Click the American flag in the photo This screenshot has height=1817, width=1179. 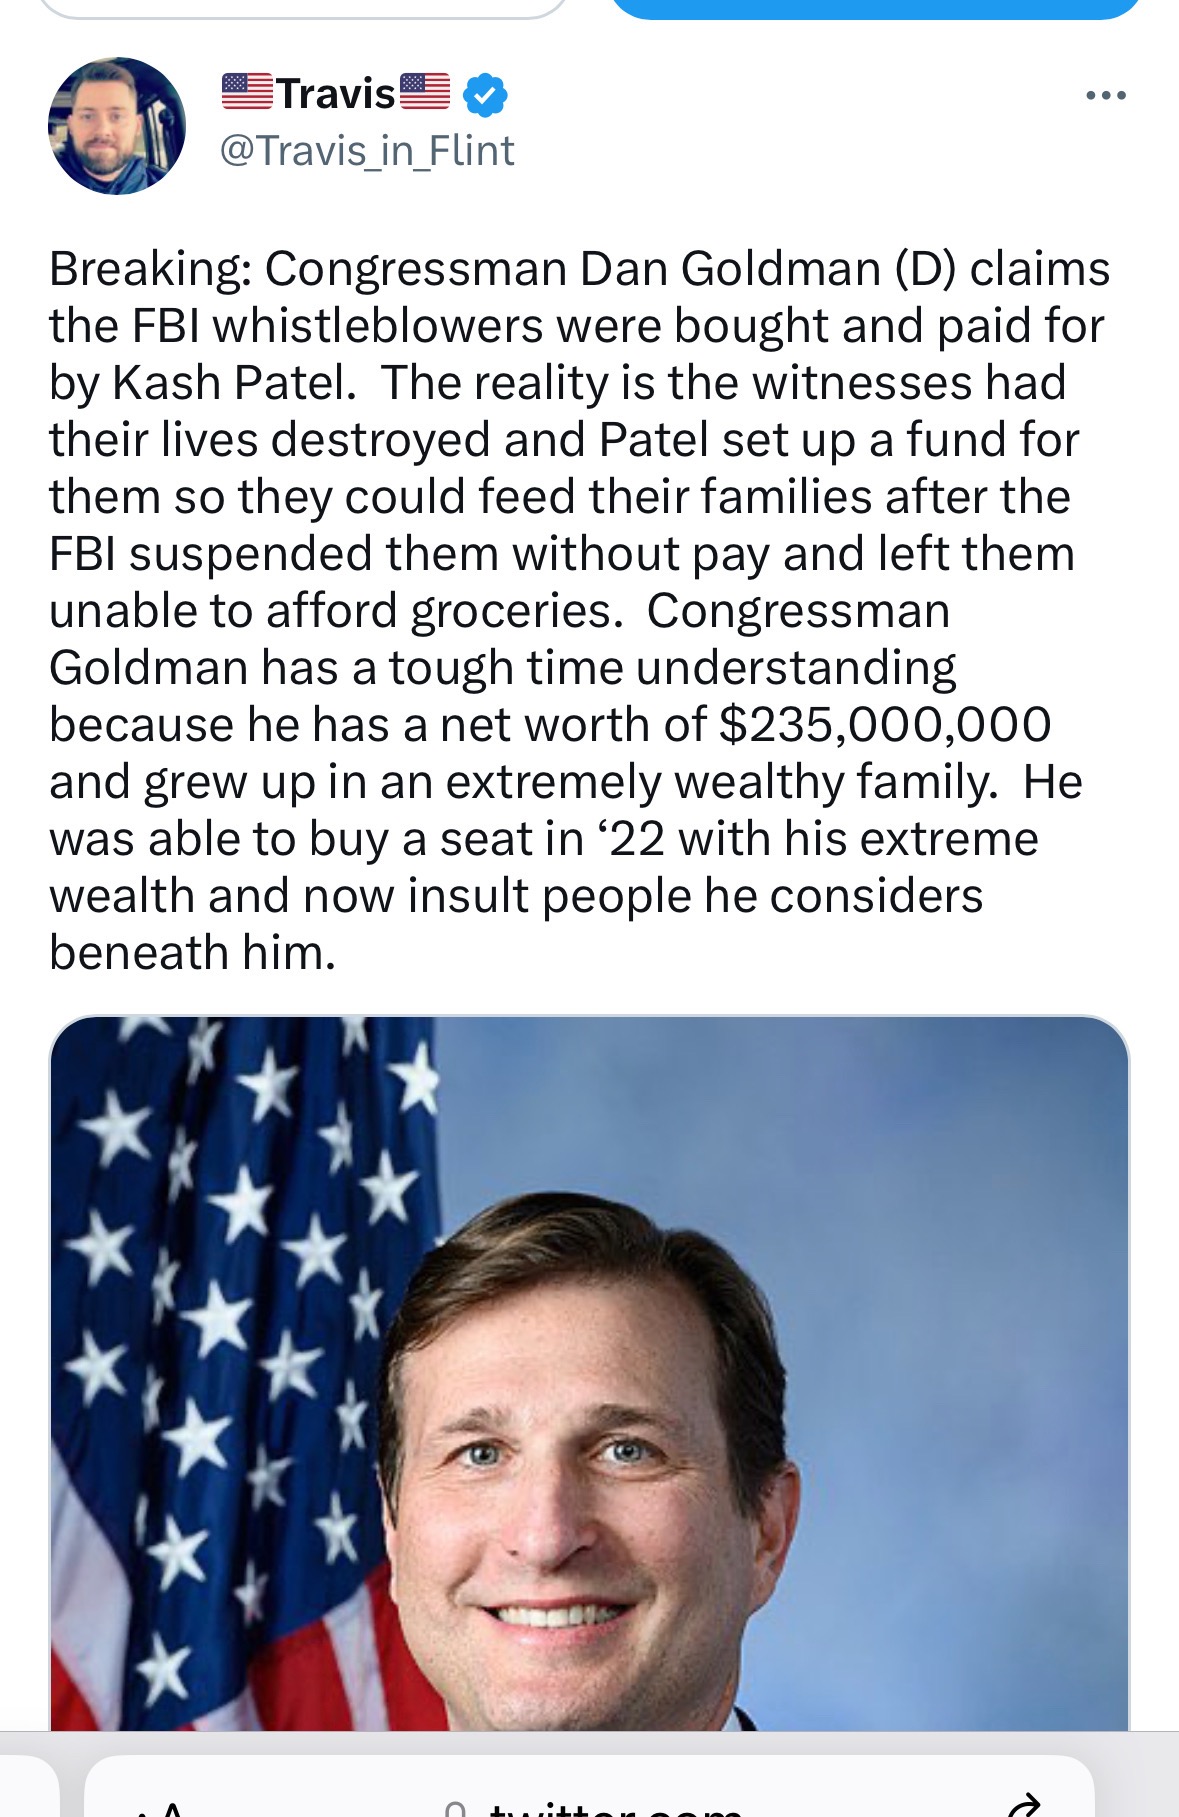click(245, 1373)
